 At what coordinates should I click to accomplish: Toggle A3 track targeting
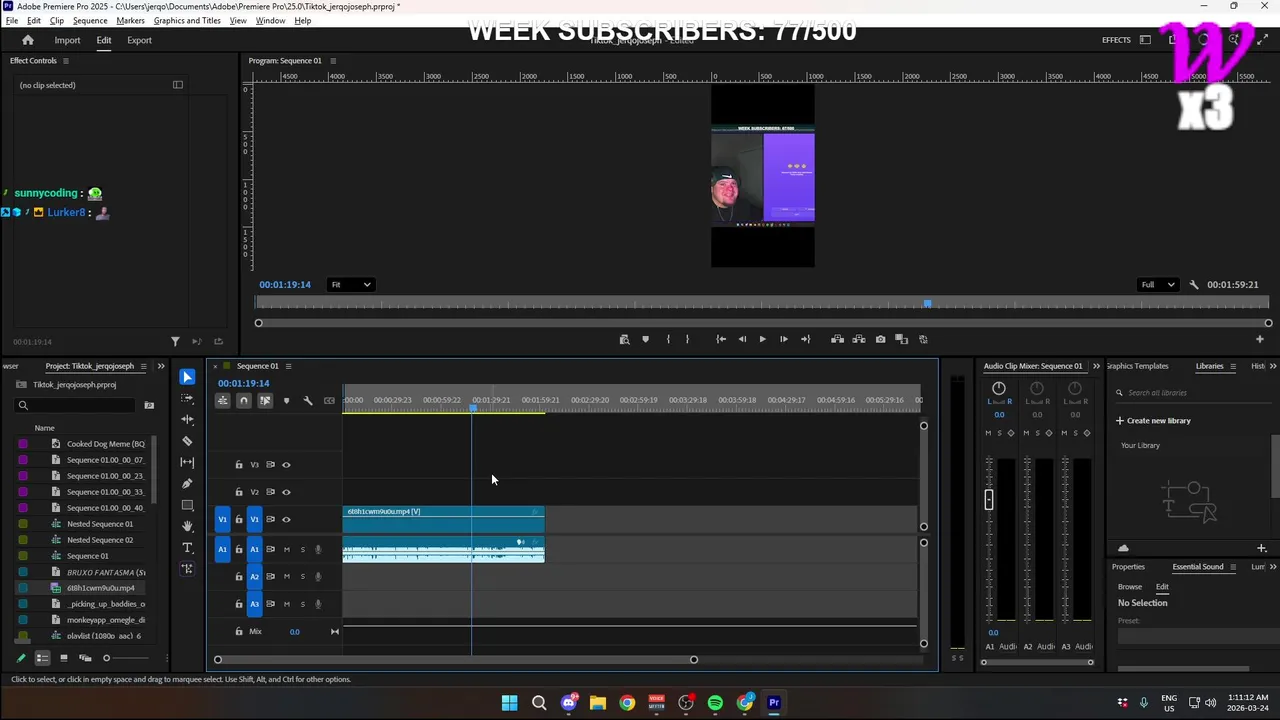(255, 604)
